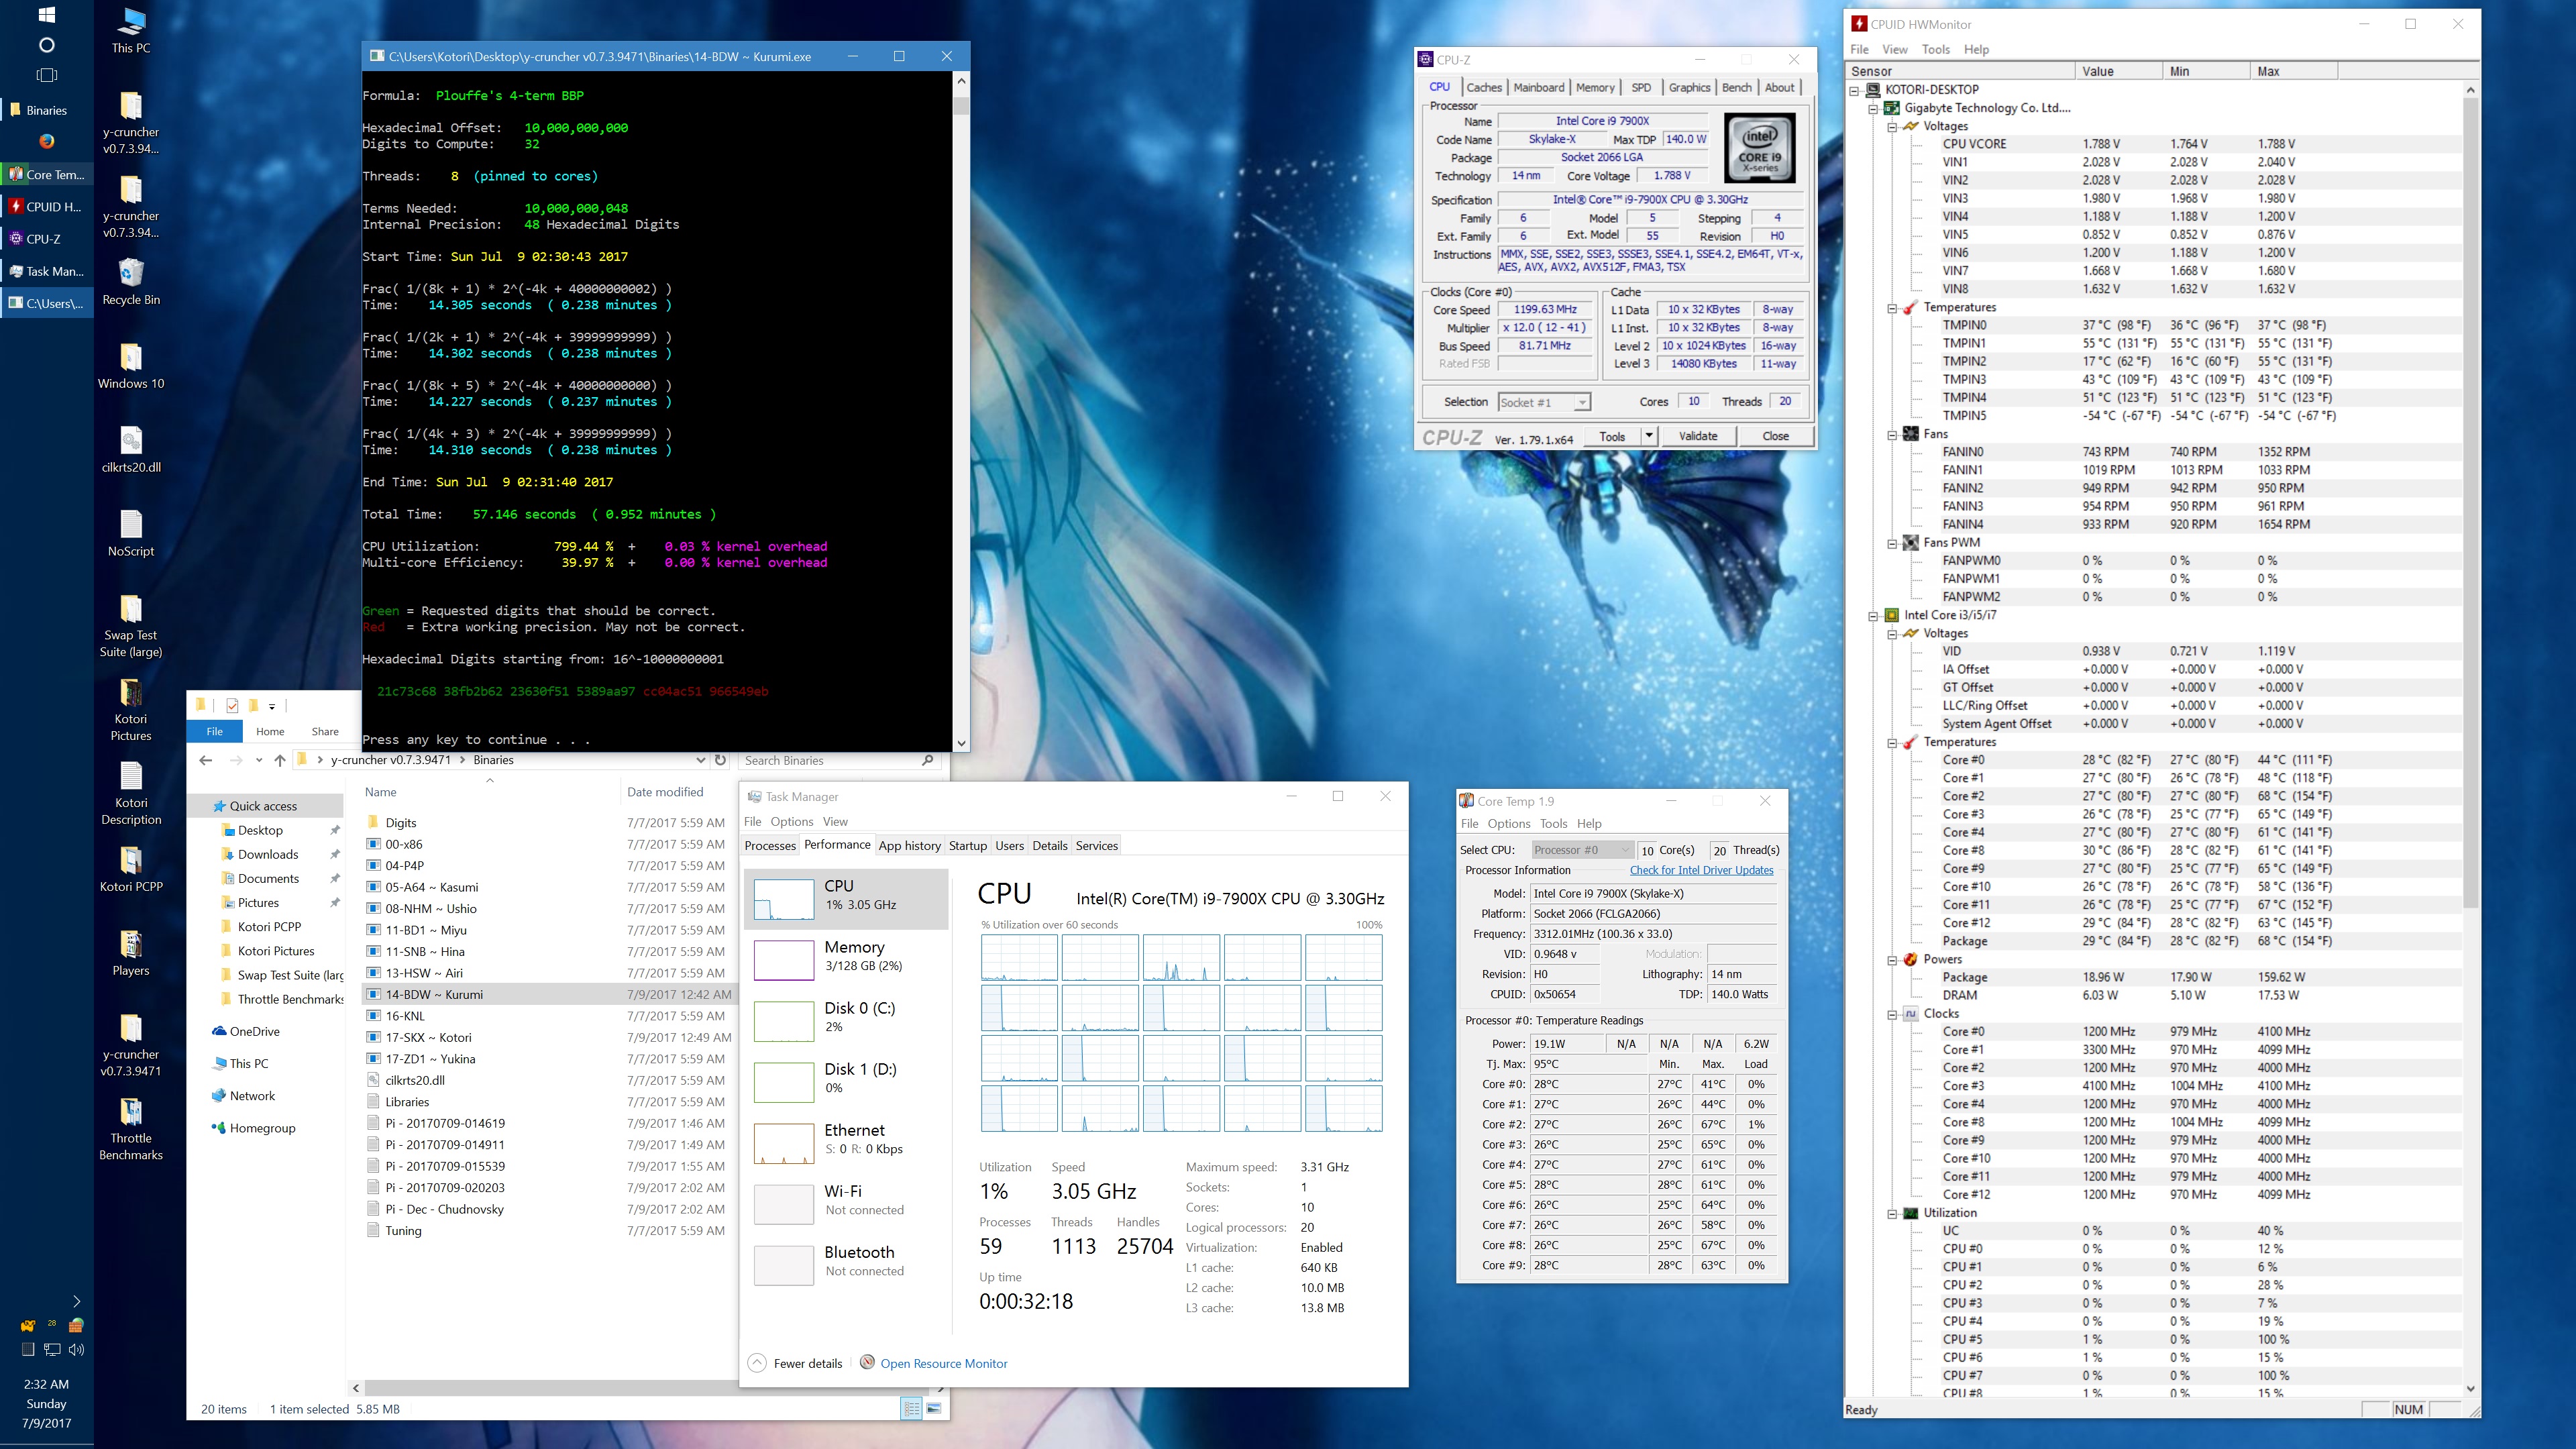The width and height of the screenshot is (2576, 1449).
Task: Collapse the Fans PWM node in HWMonitor
Action: (1892, 543)
